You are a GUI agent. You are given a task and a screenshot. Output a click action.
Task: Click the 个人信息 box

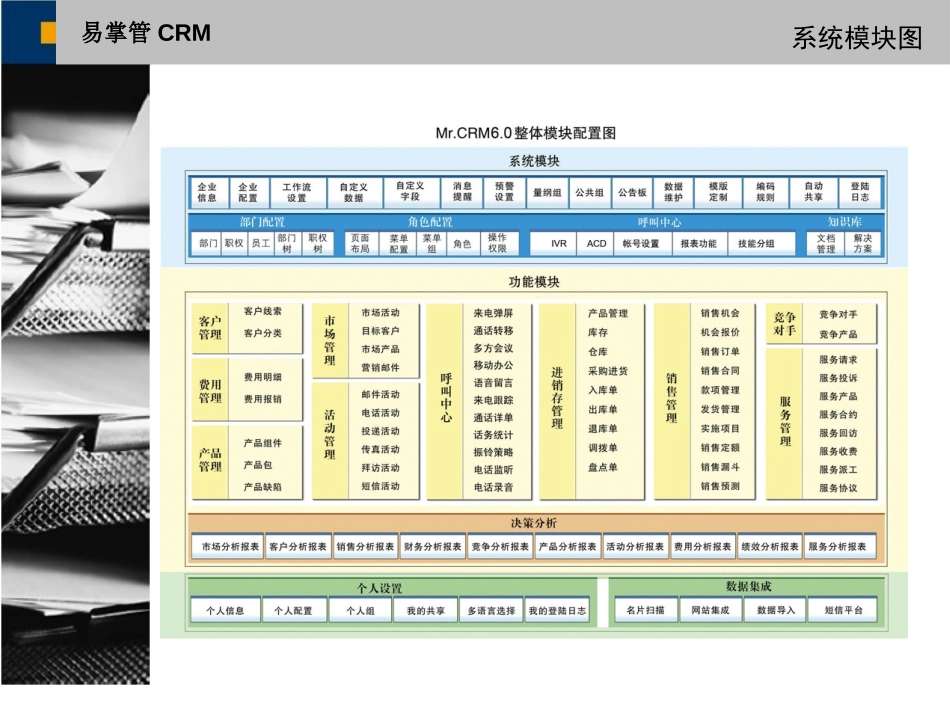(225, 611)
